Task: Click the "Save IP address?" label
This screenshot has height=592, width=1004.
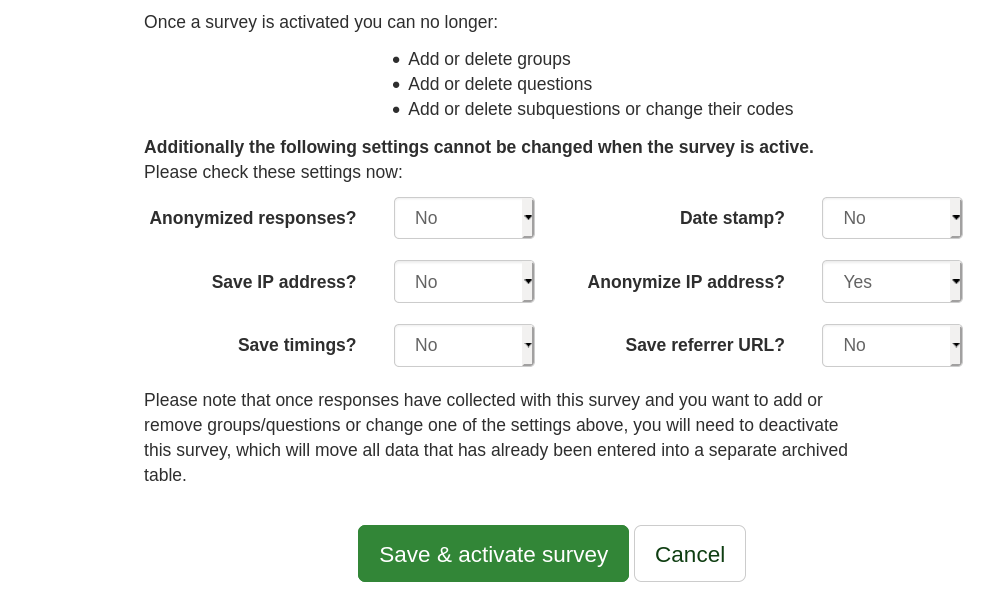Action: click(284, 282)
